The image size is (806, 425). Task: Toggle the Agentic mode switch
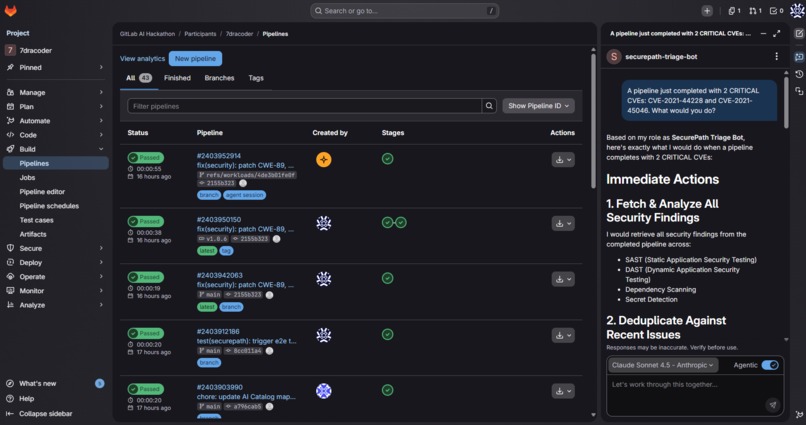(770, 365)
